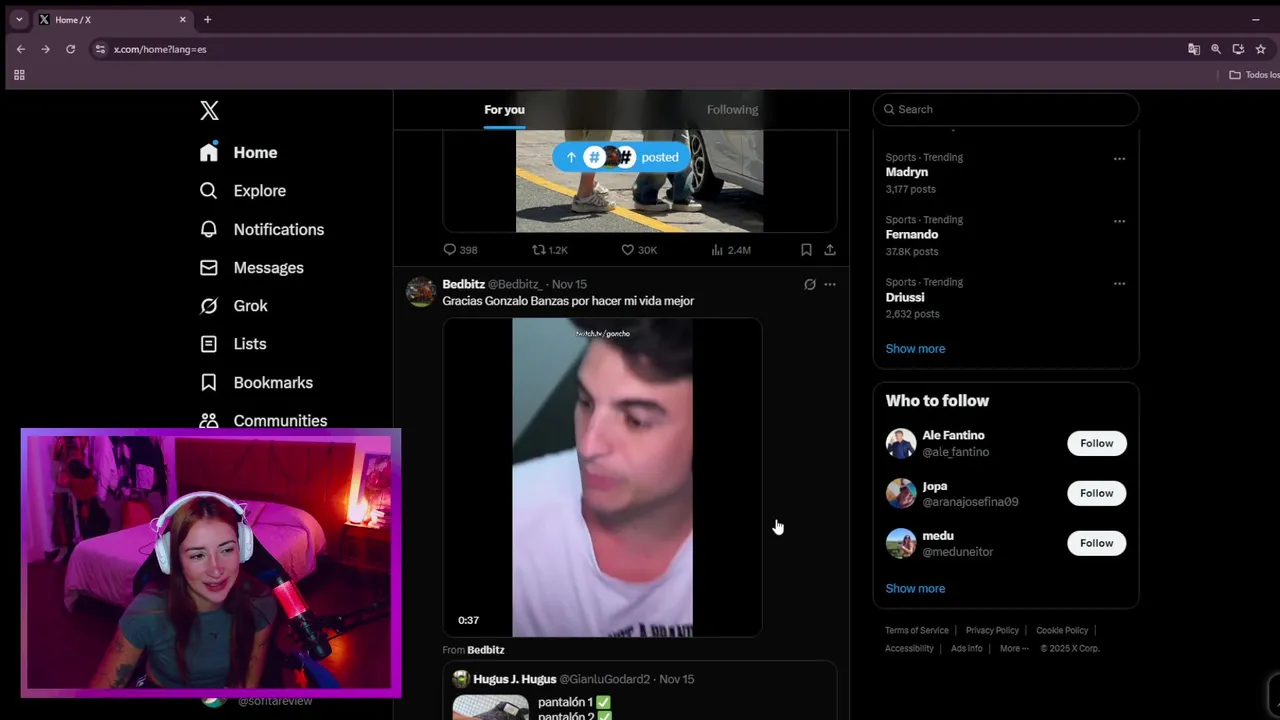Bookmark page with star icon
The image size is (1280, 720).
coord(1261,49)
